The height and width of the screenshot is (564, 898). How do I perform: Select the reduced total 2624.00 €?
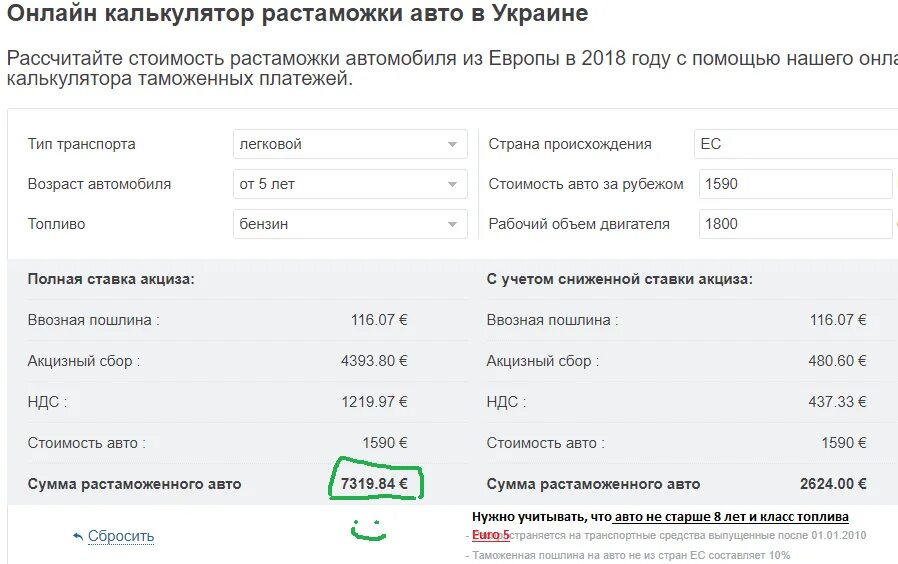pyautogui.click(x=833, y=483)
